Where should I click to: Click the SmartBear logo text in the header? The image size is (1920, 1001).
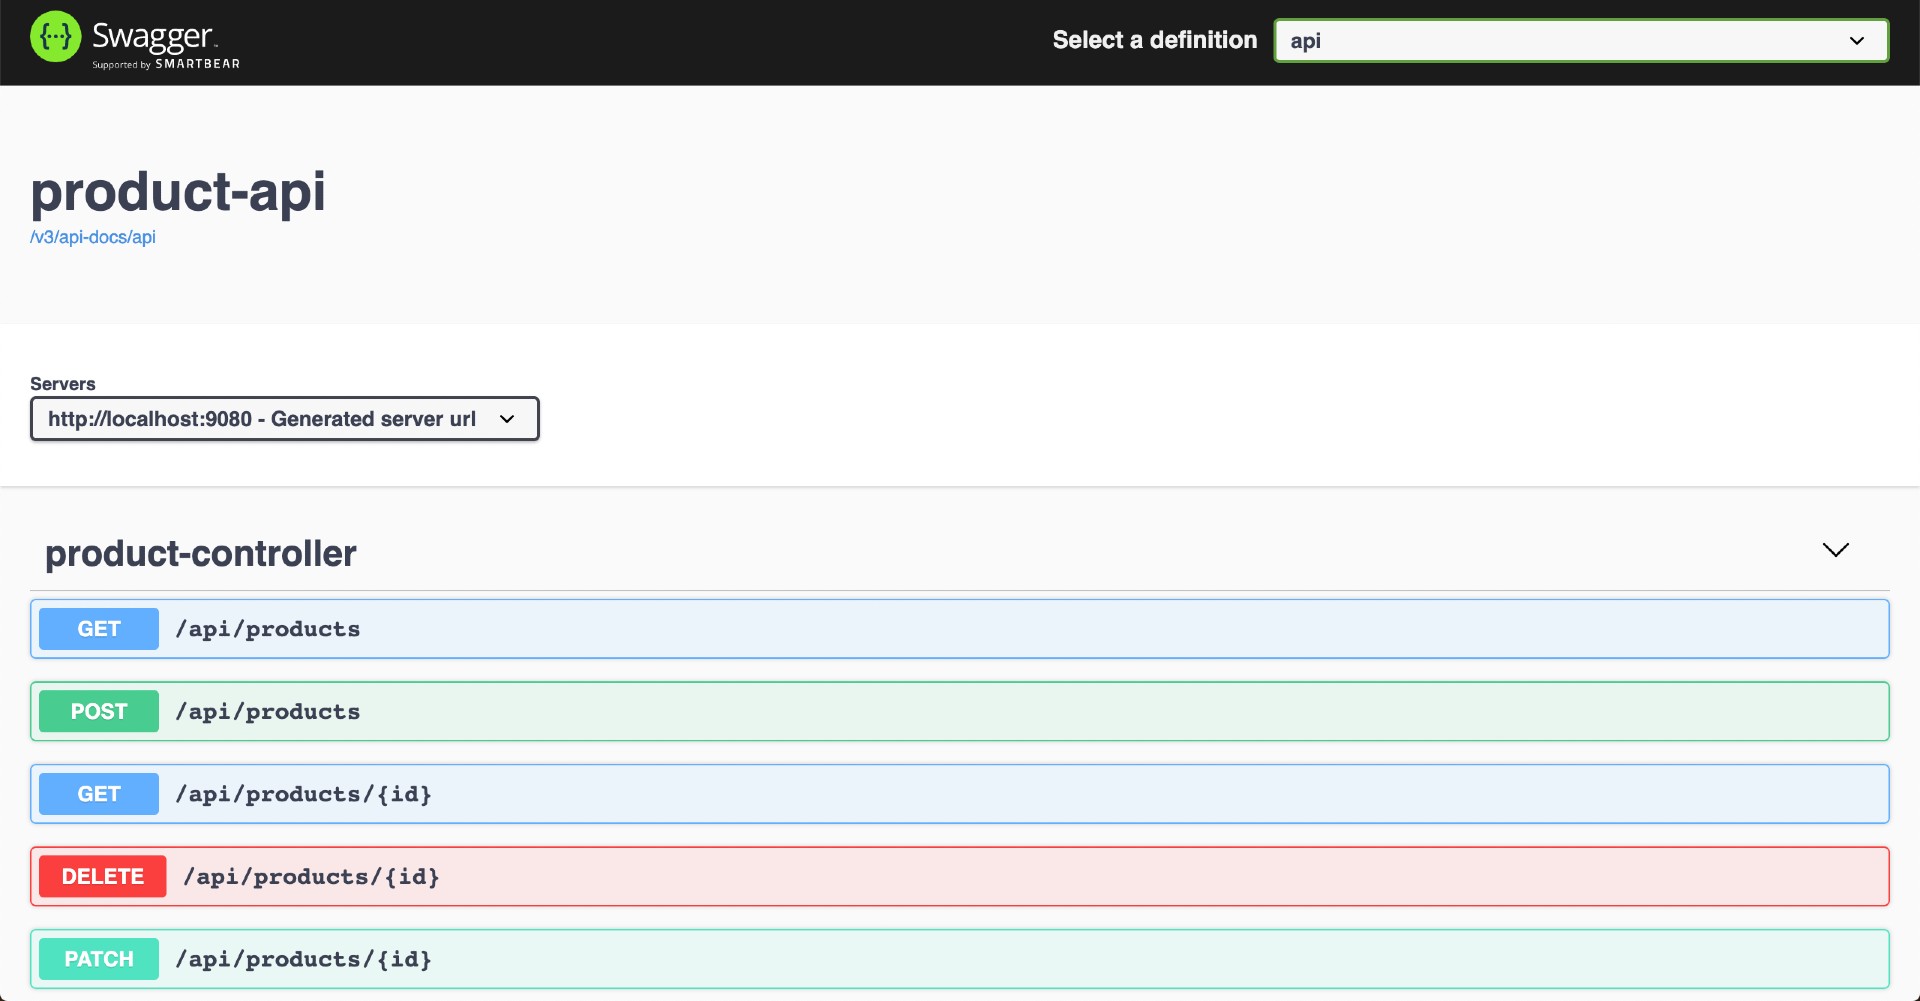(196, 64)
